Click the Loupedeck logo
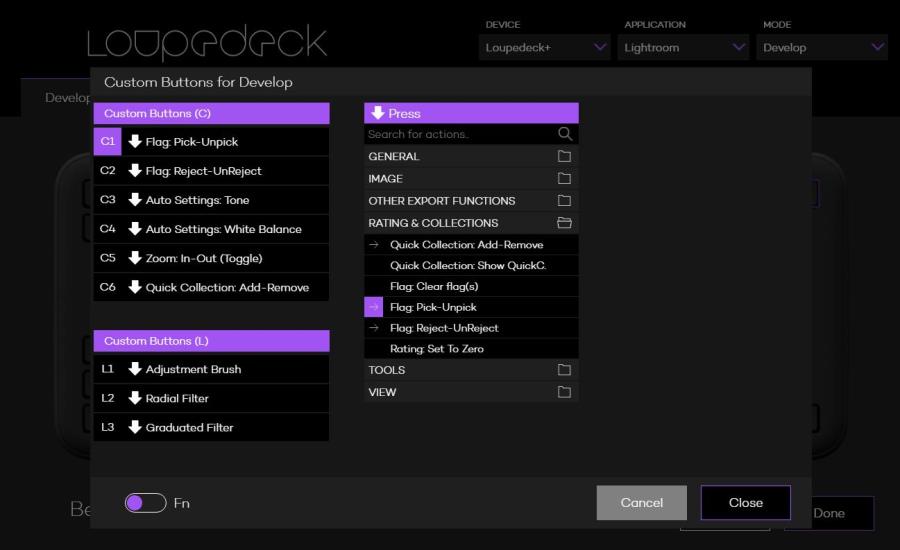Screen dimensions: 900x550 point(207,42)
